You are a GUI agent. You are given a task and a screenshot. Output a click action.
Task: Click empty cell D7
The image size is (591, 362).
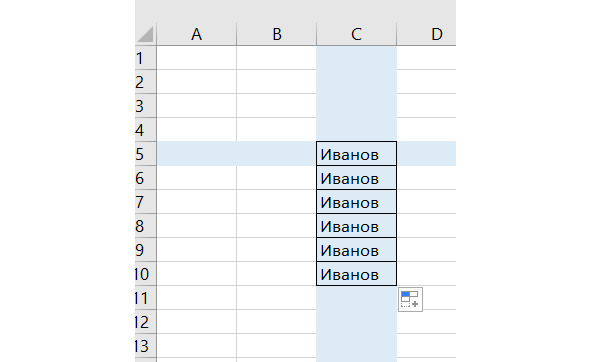427,202
